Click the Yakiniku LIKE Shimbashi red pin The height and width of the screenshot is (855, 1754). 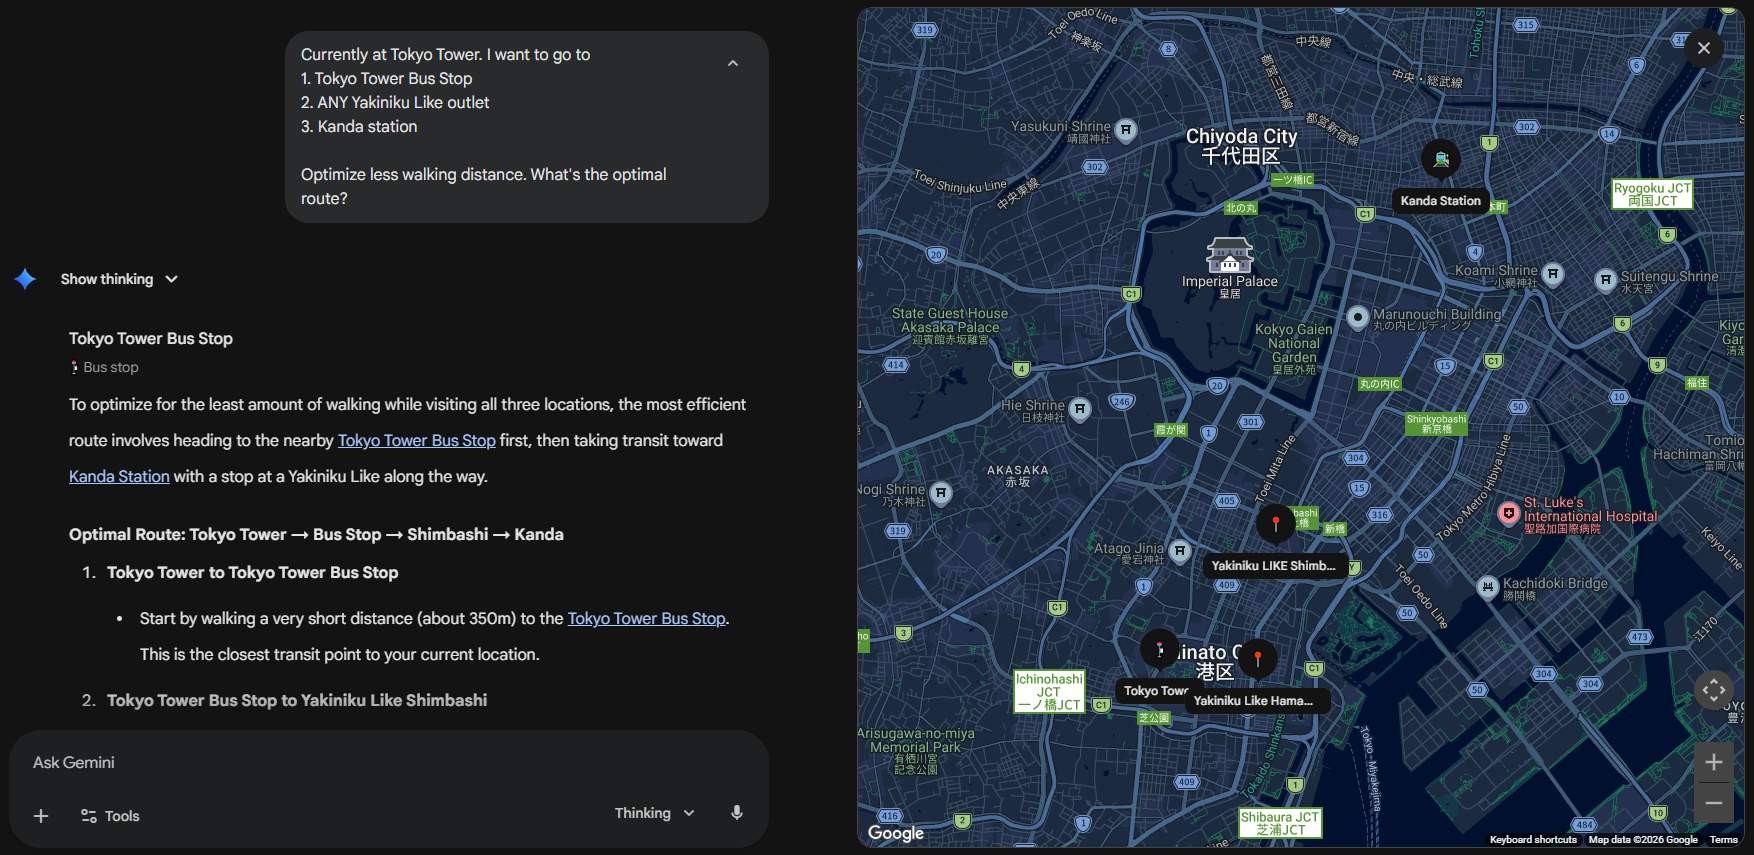(x=1276, y=523)
